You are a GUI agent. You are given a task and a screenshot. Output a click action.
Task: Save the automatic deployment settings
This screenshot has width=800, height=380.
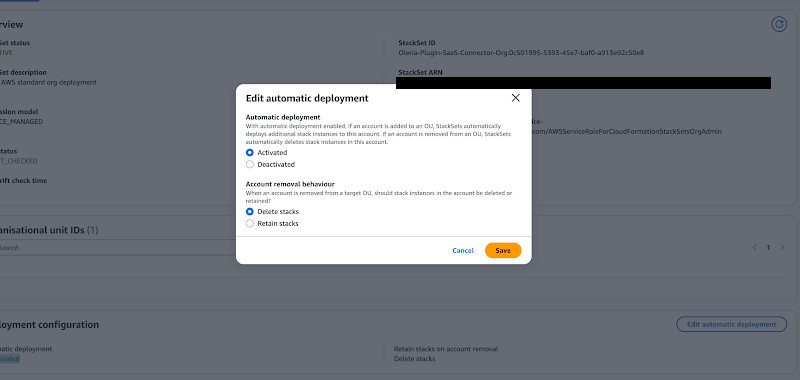[503, 250]
